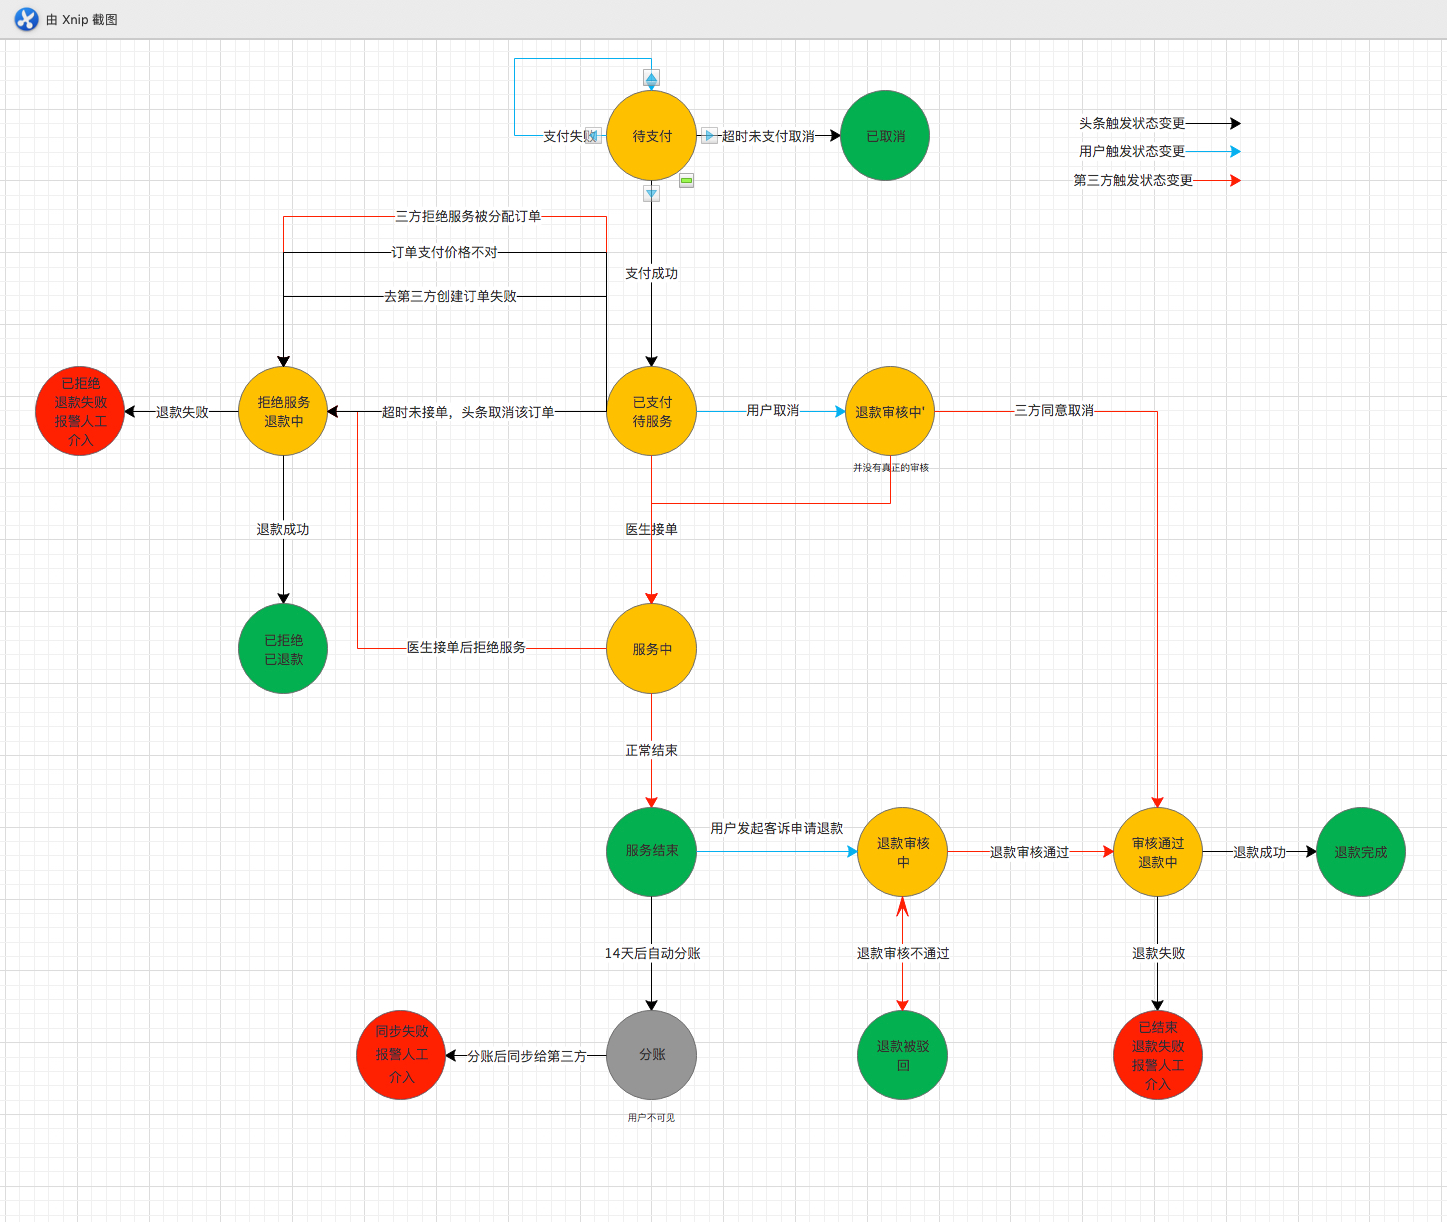
Task: Select the 拒绝服务退款中 node
Action: point(283,411)
